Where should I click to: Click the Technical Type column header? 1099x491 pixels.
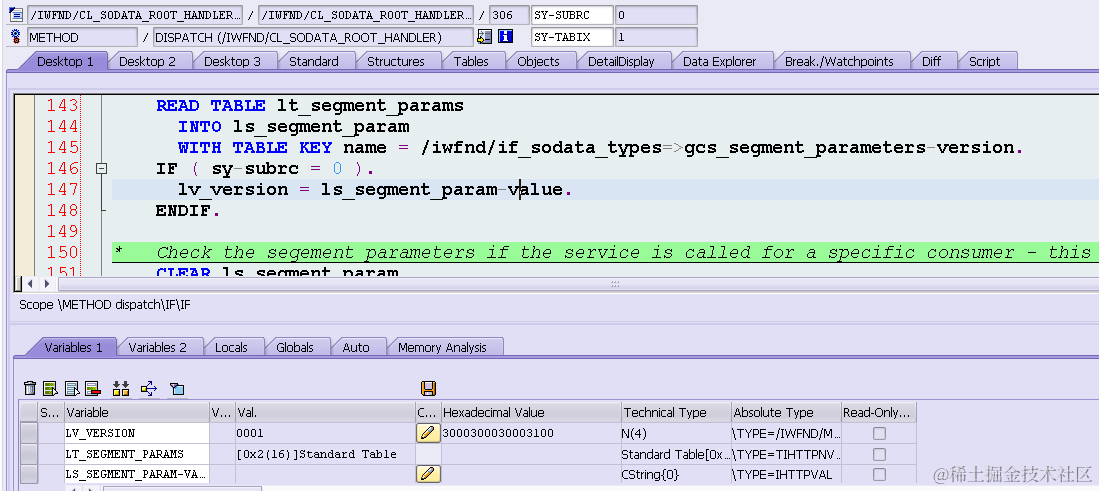tap(676, 413)
